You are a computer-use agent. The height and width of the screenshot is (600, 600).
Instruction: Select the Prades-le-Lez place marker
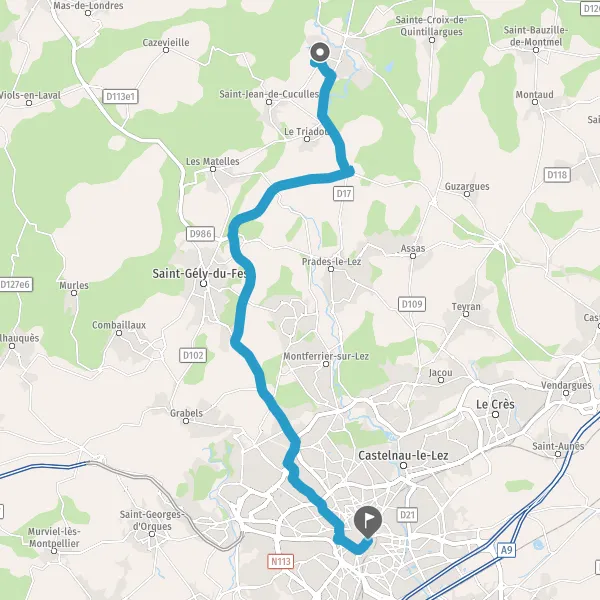331,269
